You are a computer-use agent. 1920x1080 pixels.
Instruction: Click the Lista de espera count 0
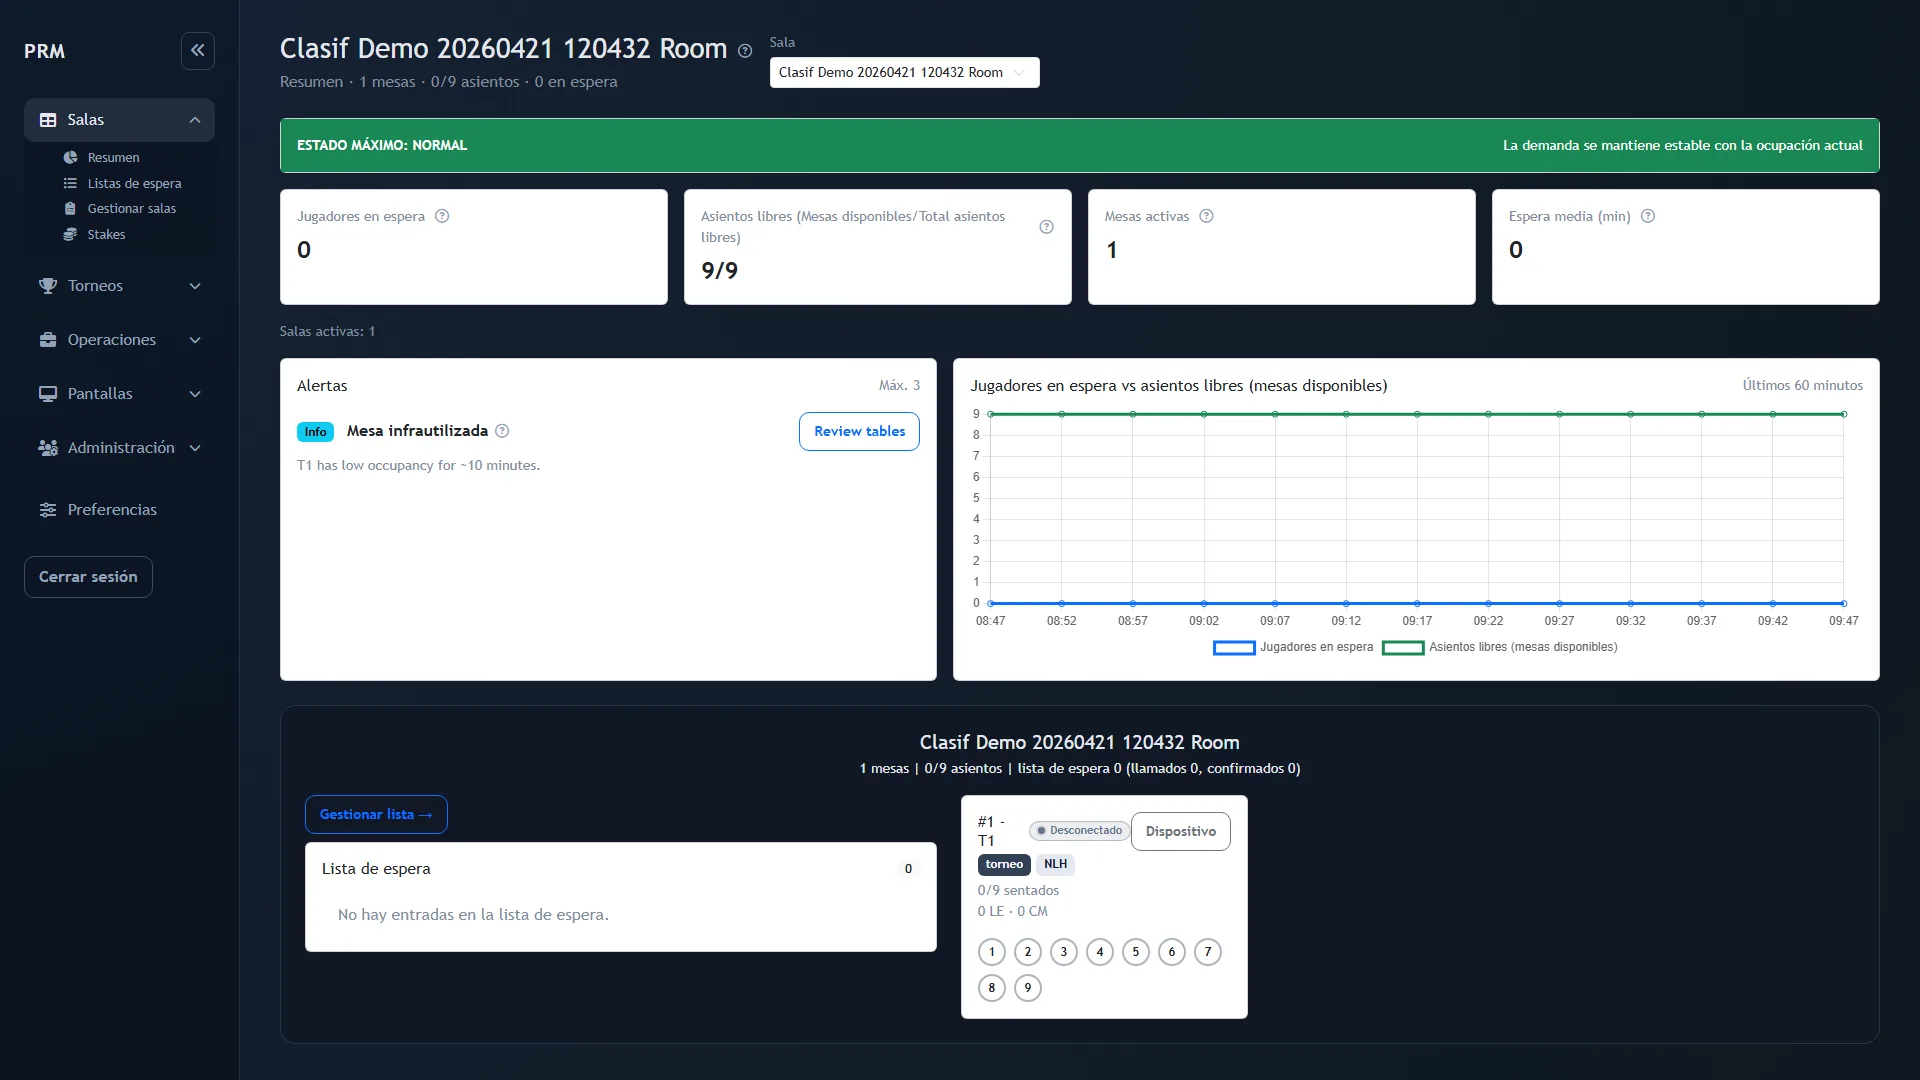pyautogui.click(x=908, y=869)
